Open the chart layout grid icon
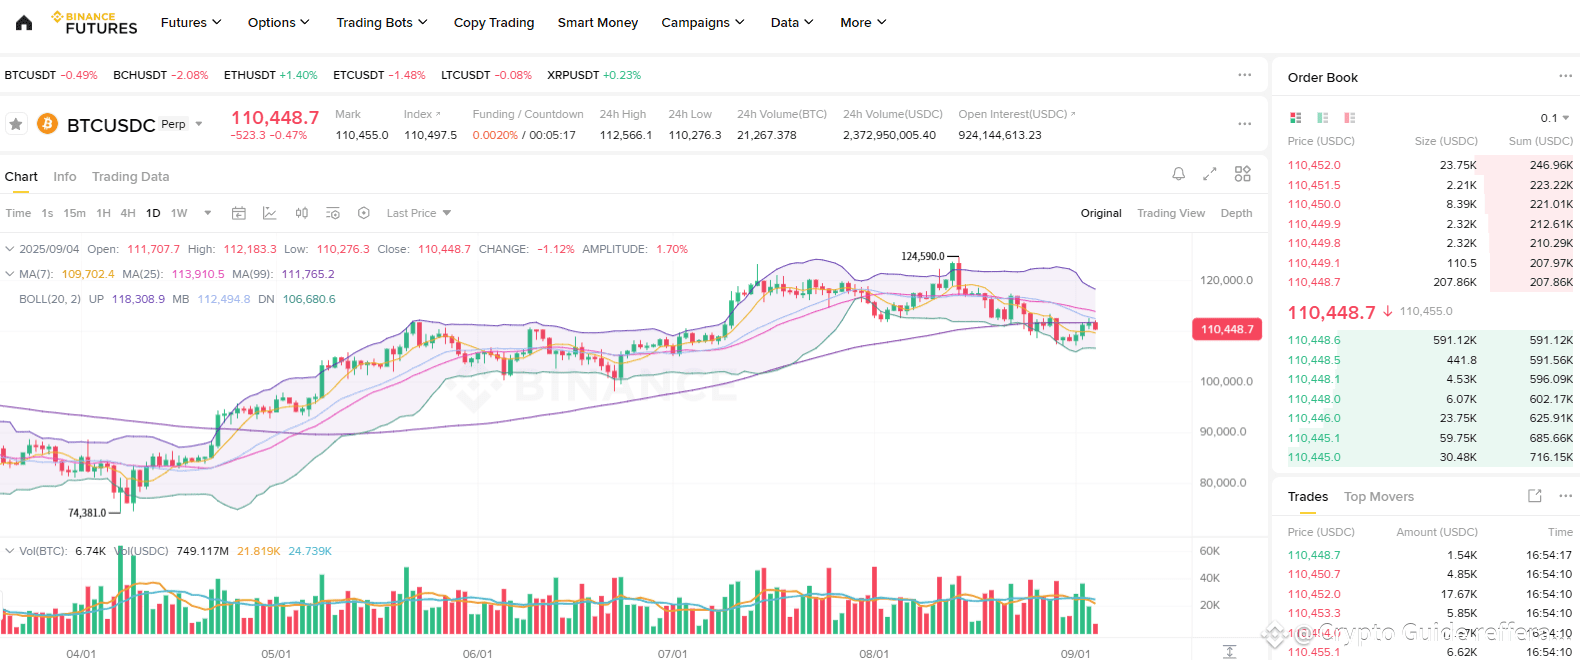1580x660 pixels. tap(1243, 174)
